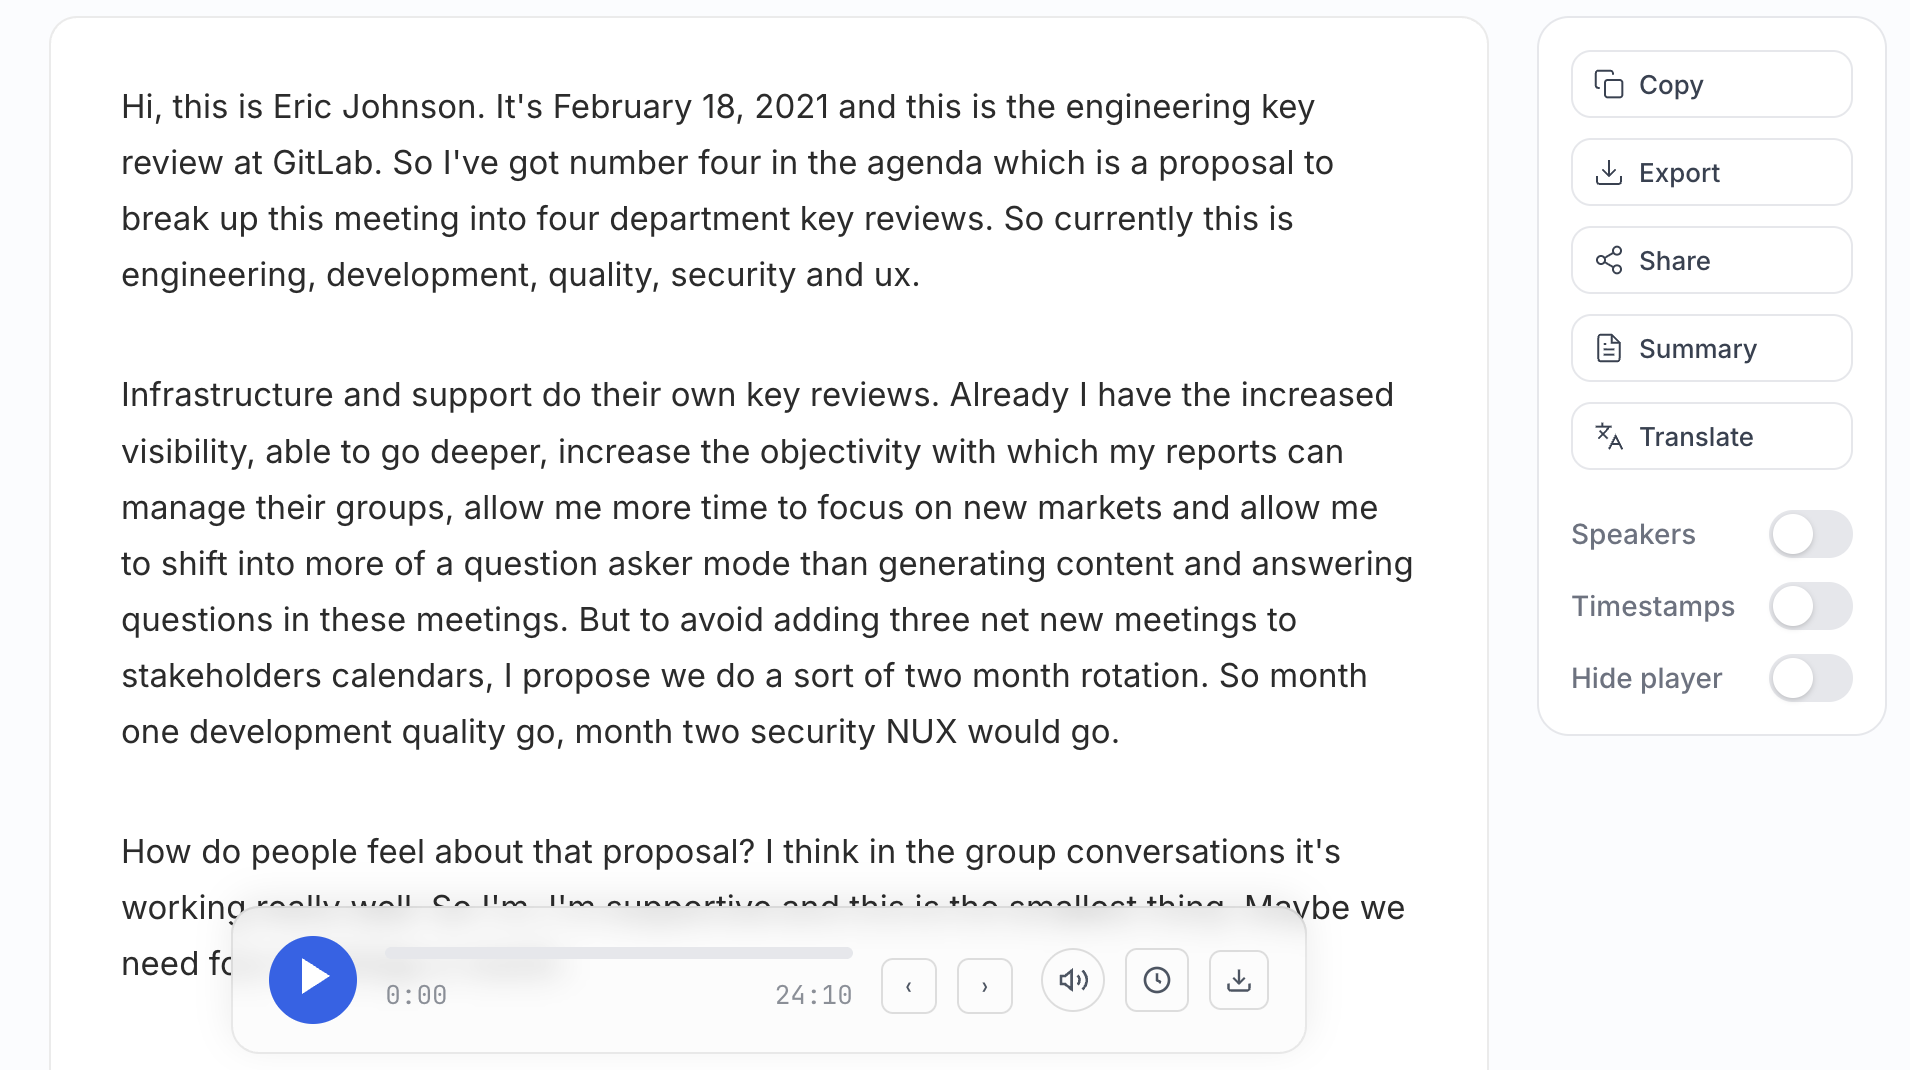The image size is (1910, 1070).
Task: Click the Share network icon
Action: coord(1609,260)
